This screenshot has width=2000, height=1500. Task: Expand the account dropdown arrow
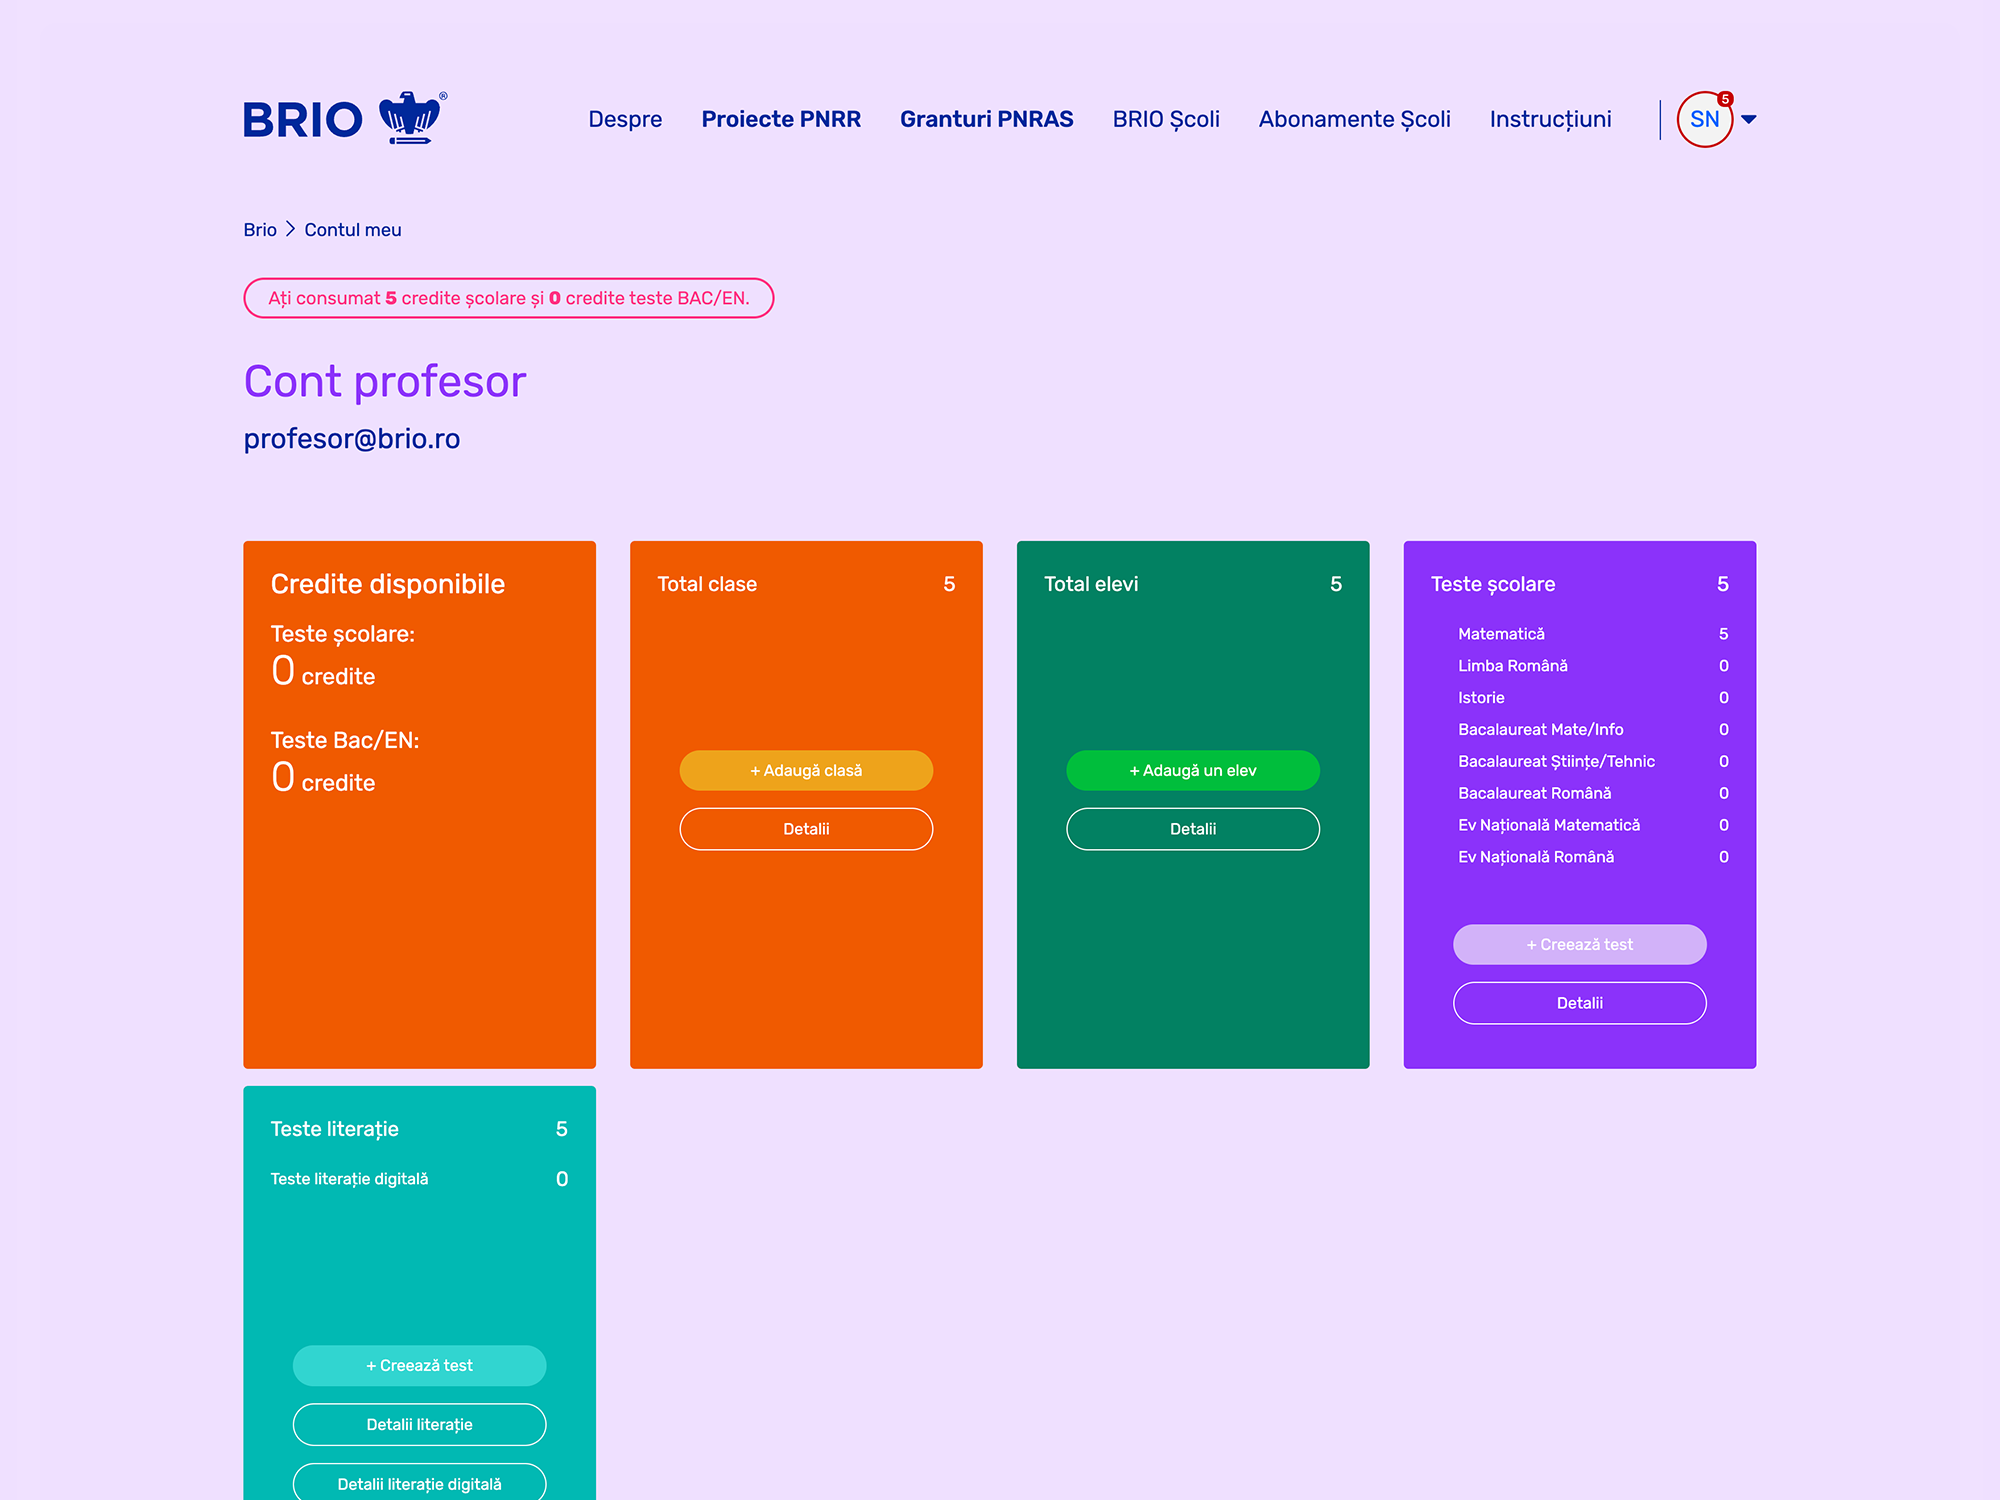point(1749,120)
